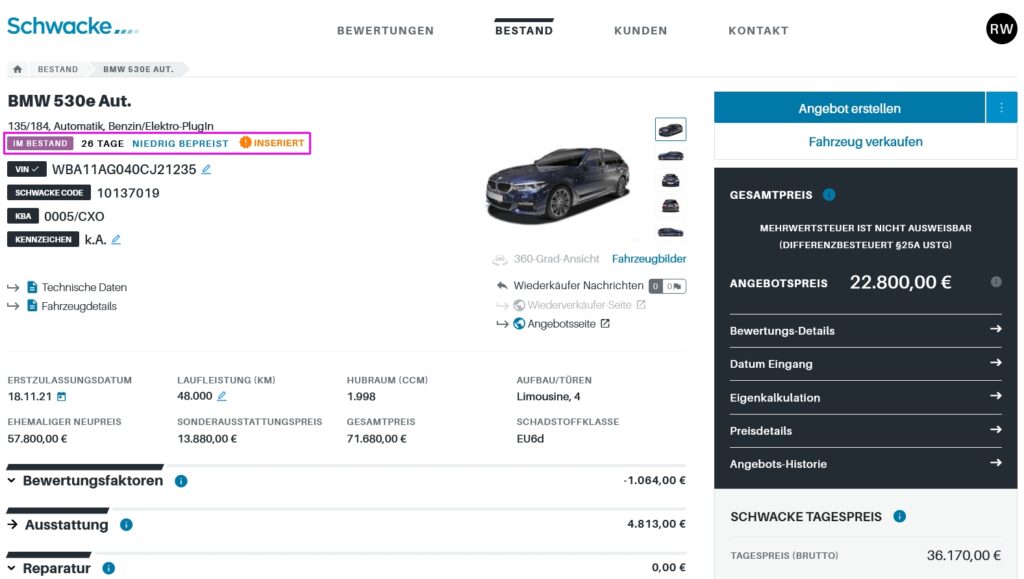Screen dimensions: 1024x579
Task: Go to the Bewertungen tab
Action: (x=385, y=31)
